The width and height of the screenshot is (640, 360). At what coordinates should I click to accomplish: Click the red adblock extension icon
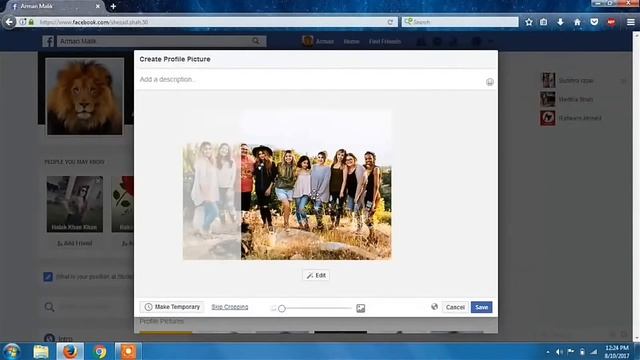[611, 22]
